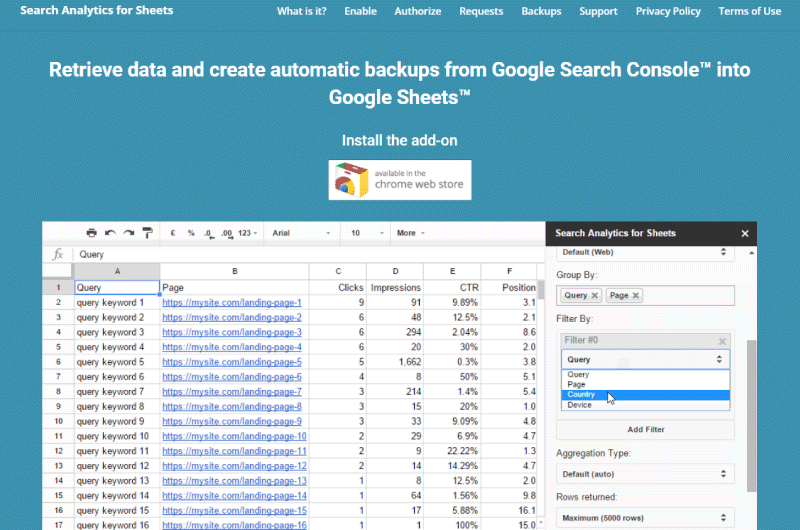Remove the Query group-by tag
Screen dimensions: 800x530
click(594, 295)
